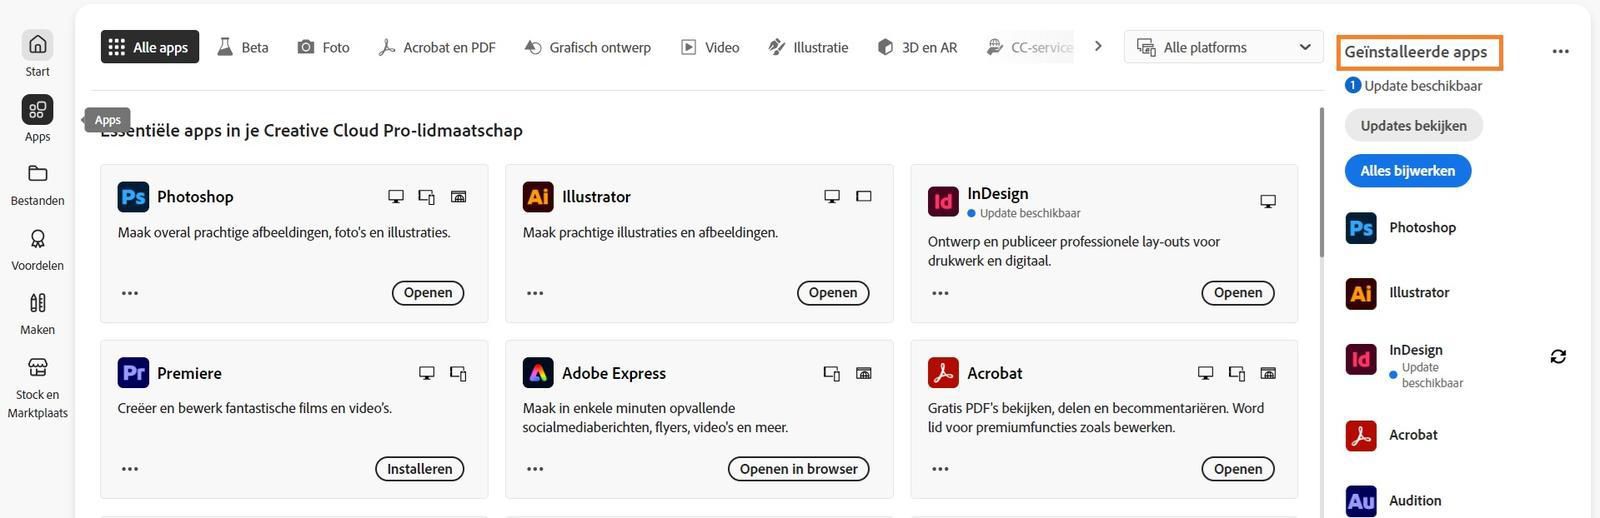Switch to 3D en AR category
This screenshot has width=1600, height=518.
(x=917, y=47)
